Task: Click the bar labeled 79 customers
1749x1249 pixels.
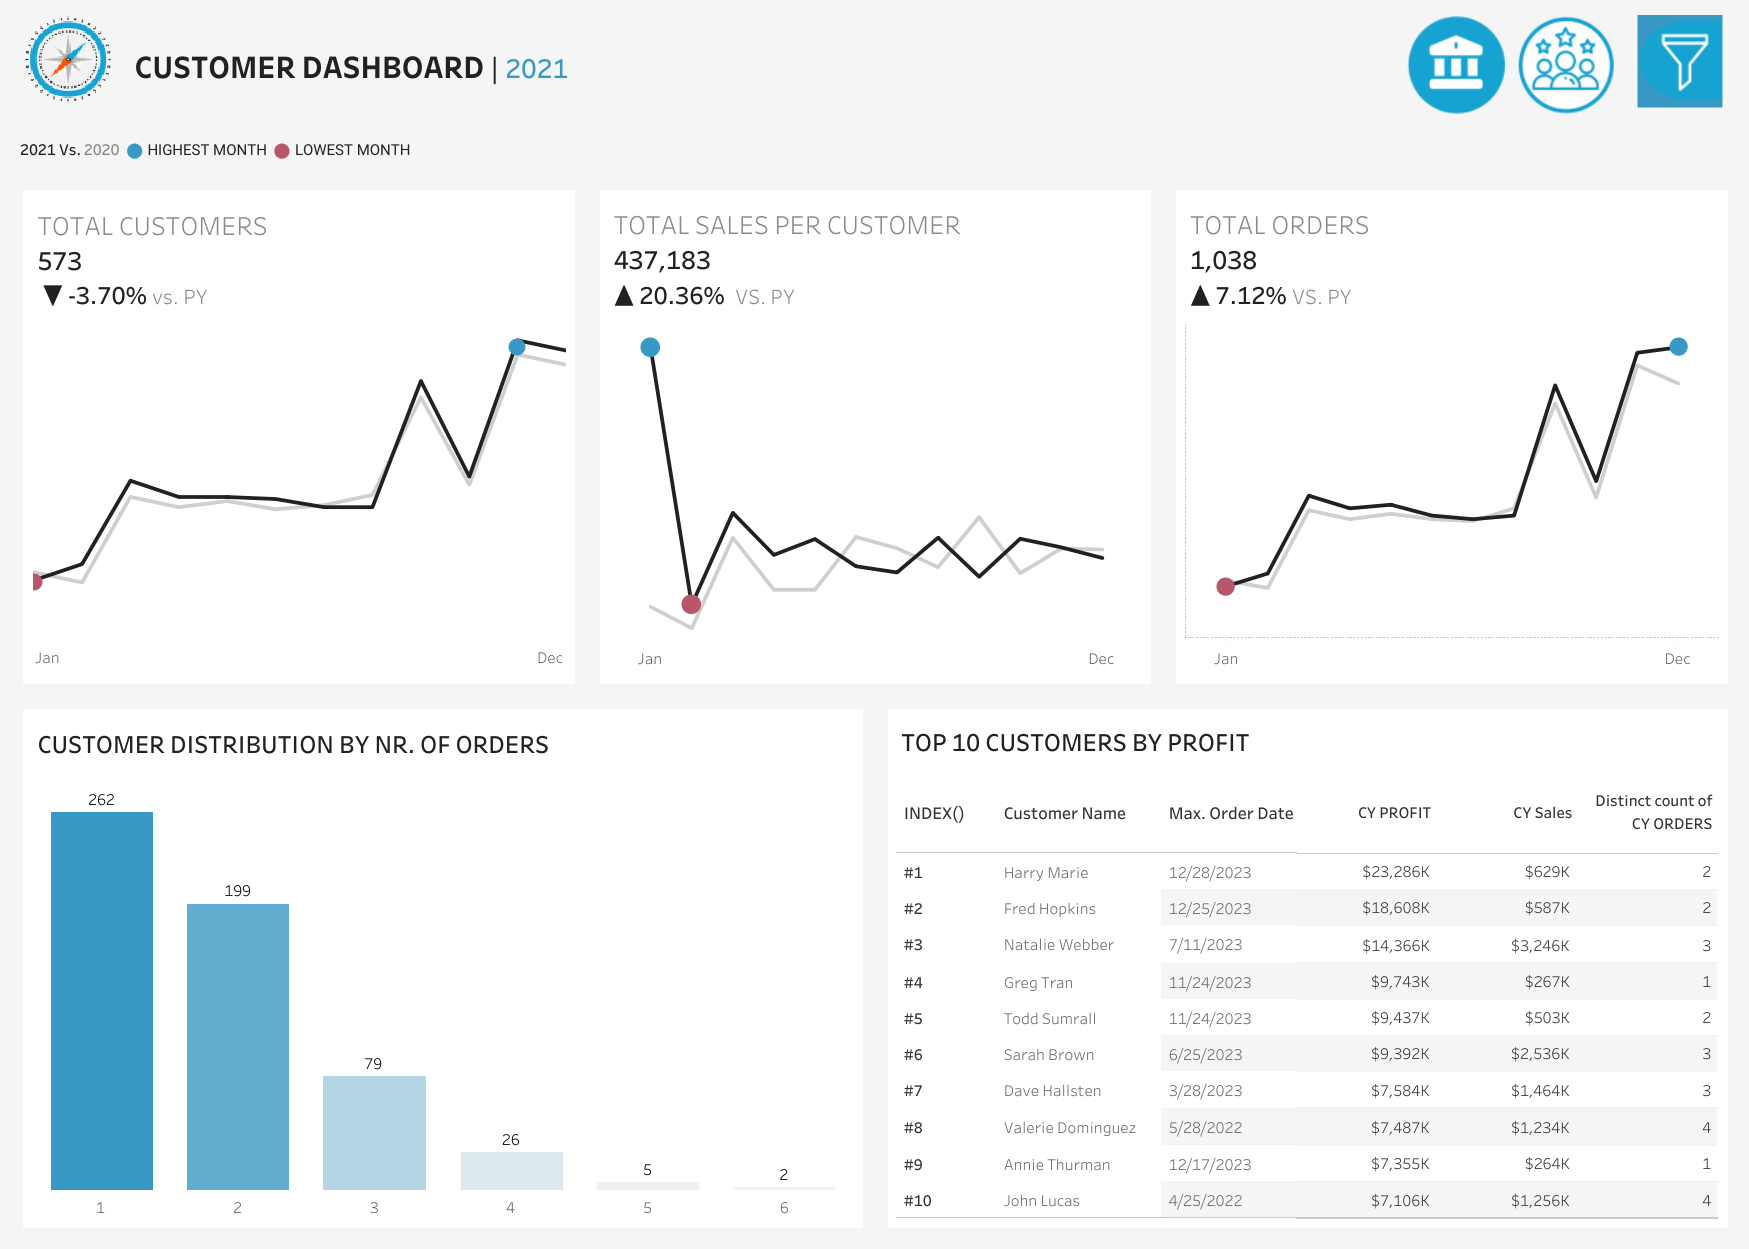Action: click(x=374, y=1132)
